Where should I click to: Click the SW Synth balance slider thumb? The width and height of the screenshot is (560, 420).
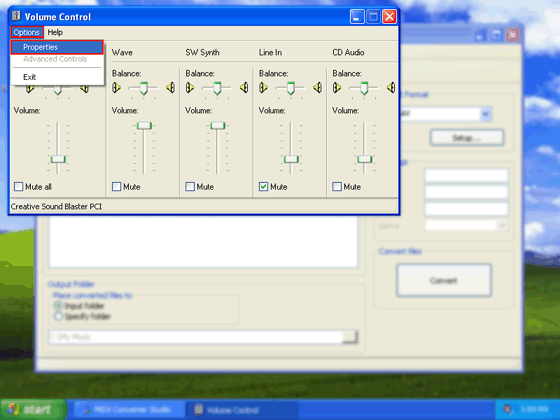[x=217, y=88]
